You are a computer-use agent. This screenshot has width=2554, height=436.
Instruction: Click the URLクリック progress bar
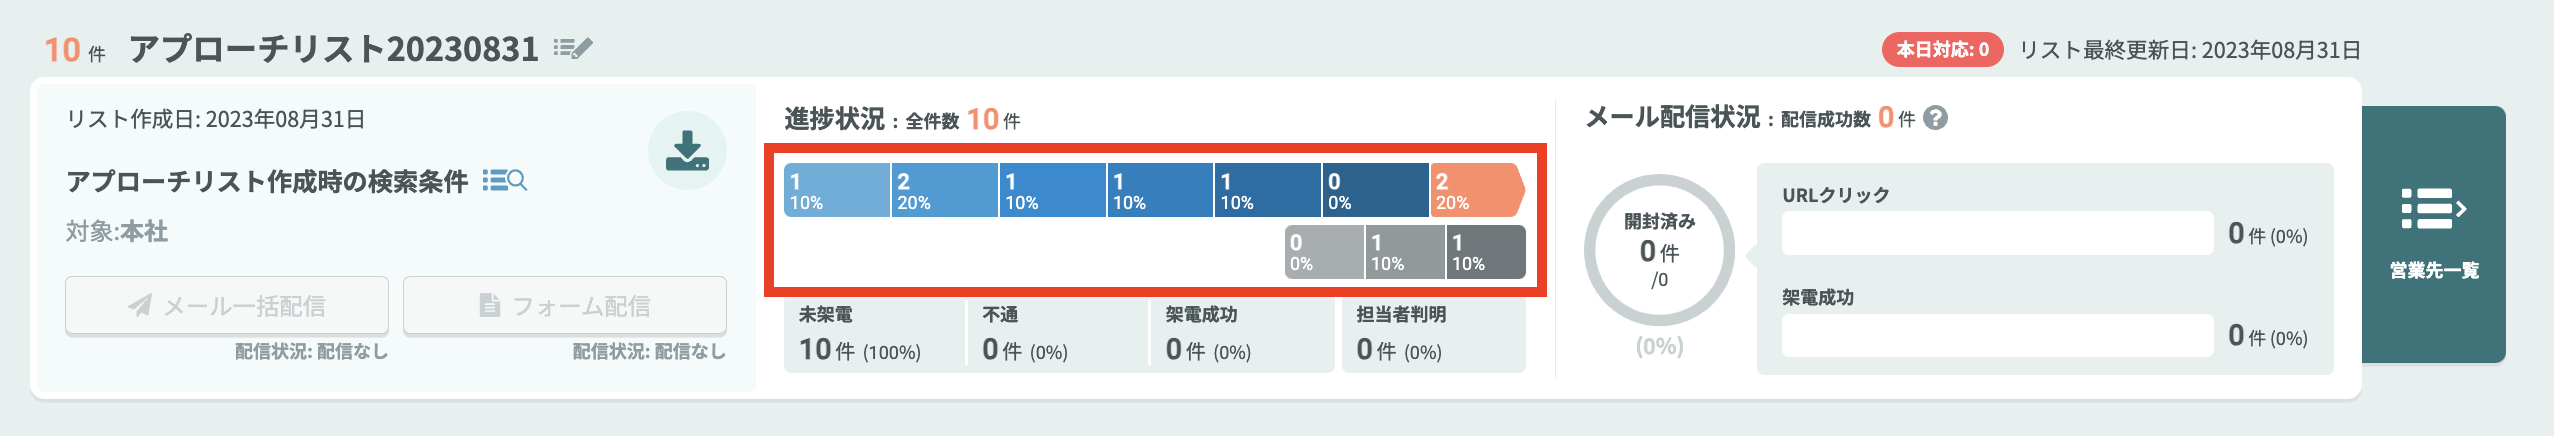click(x=1997, y=234)
